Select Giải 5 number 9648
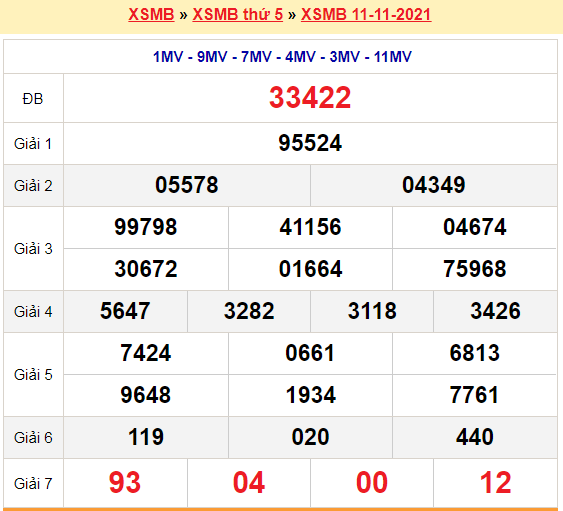The width and height of the screenshot is (563, 511). click(146, 395)
